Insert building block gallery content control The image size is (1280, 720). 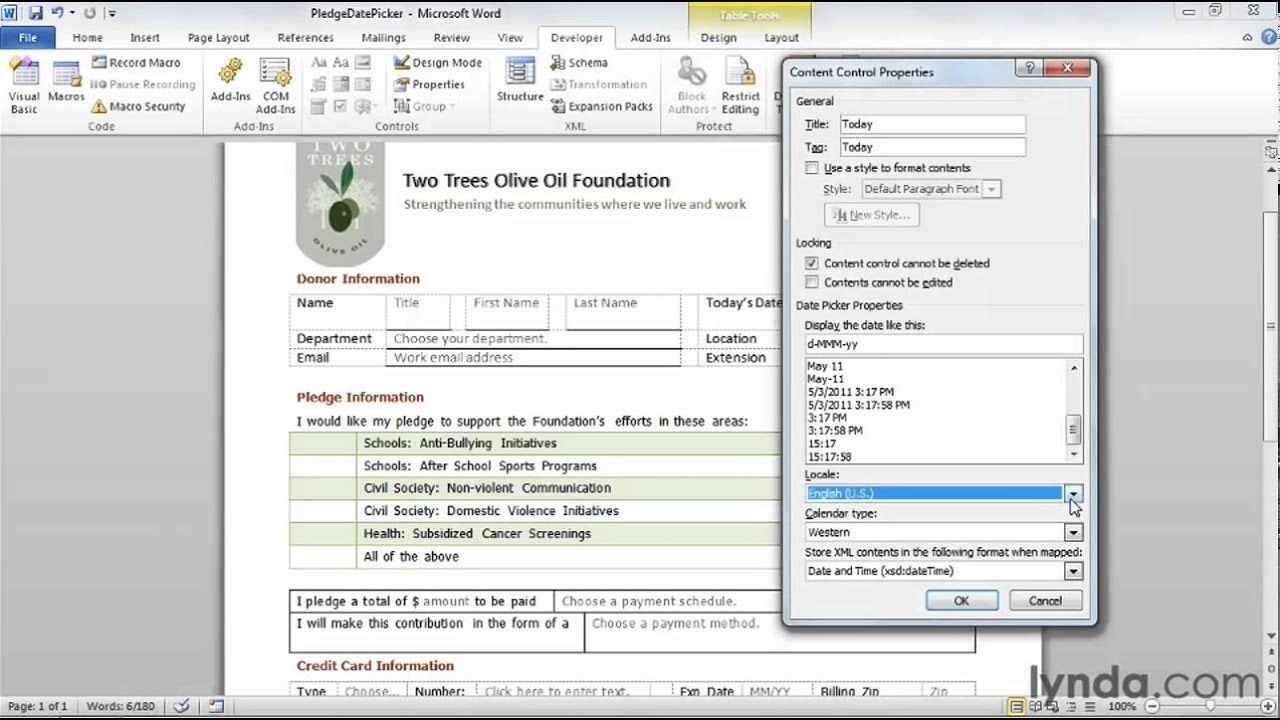pyautogui.click(x=319, y=84)
